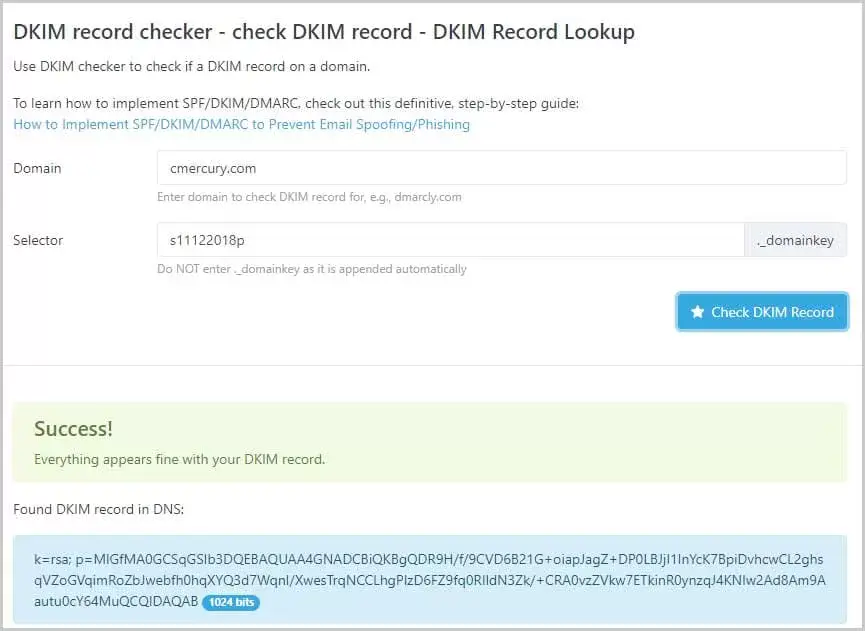Click the 'Everything appears fine' success message

click(x=179, y=460)
